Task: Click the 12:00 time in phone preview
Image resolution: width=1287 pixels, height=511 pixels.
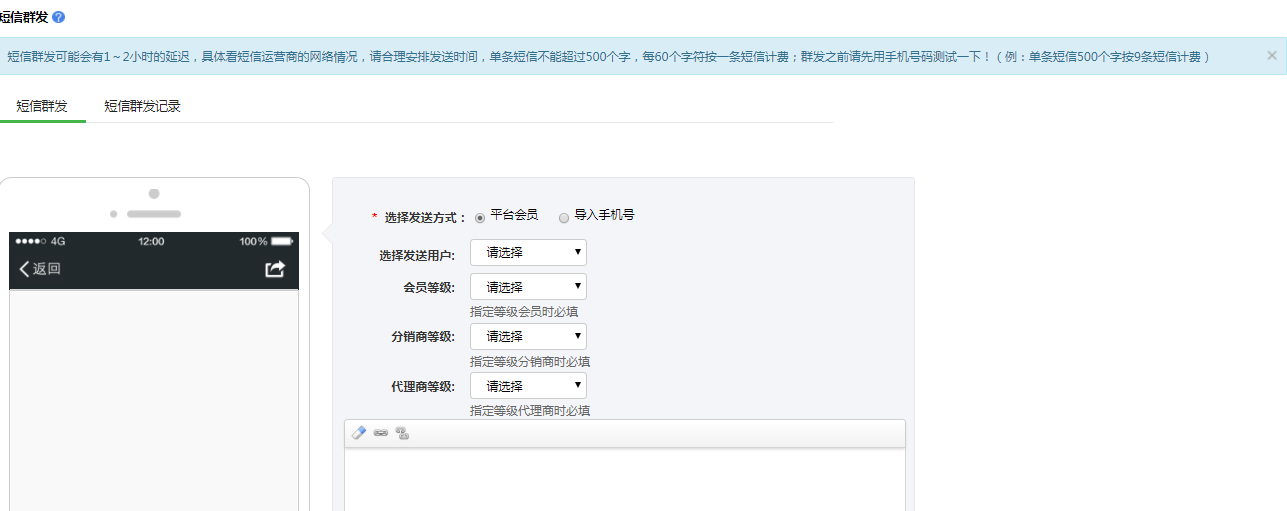Action: [151, 242]
